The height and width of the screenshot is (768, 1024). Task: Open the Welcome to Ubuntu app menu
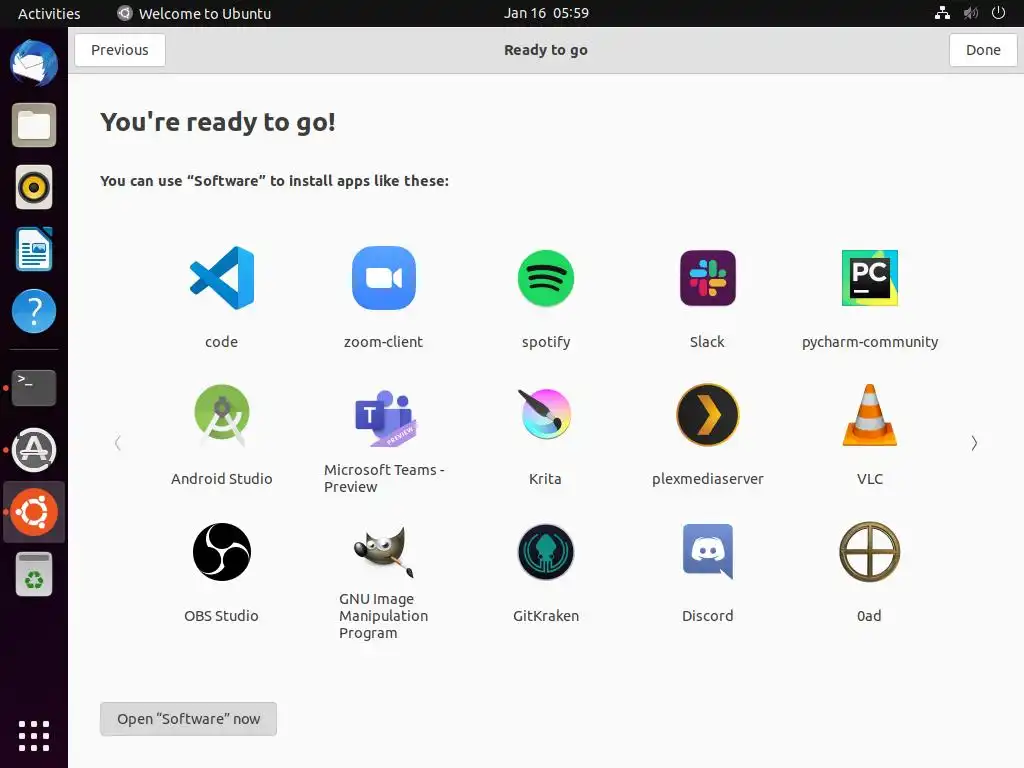tap(195, 13)
